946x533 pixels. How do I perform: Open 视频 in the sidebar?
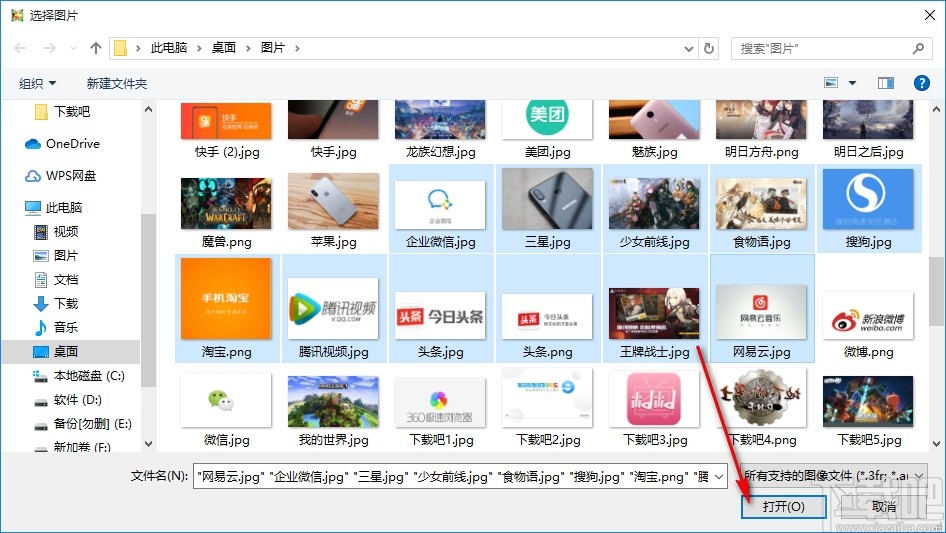pyautogui.click(x=56, y=232)
